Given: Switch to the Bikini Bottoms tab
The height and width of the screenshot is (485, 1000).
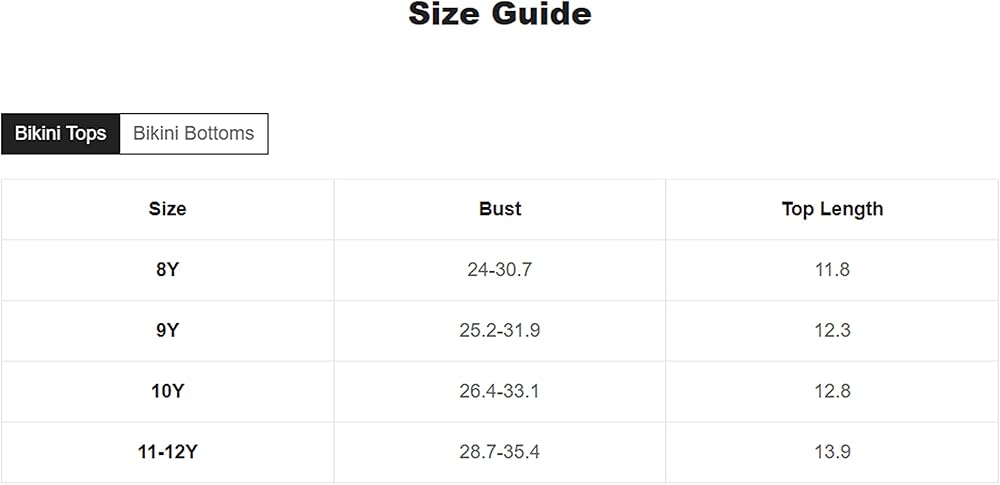Looking at the screenshot, I should [x=194, y=134].
